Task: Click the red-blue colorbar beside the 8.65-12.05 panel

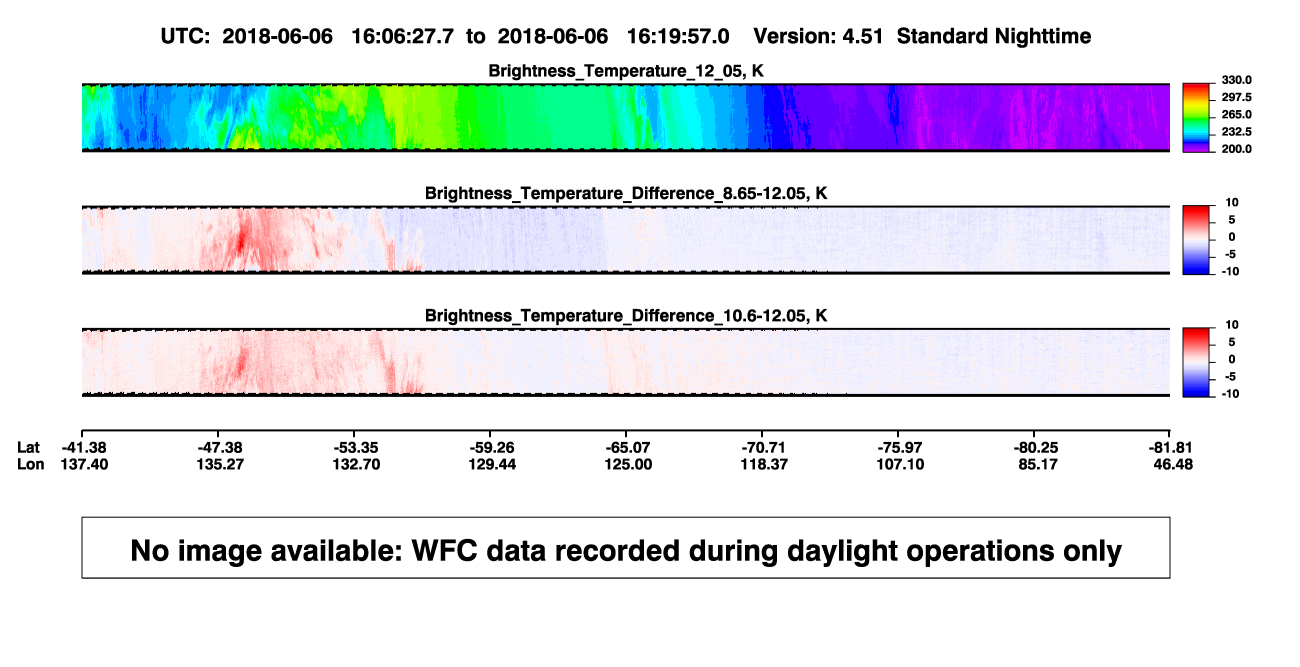Action: coord(1197,239)
